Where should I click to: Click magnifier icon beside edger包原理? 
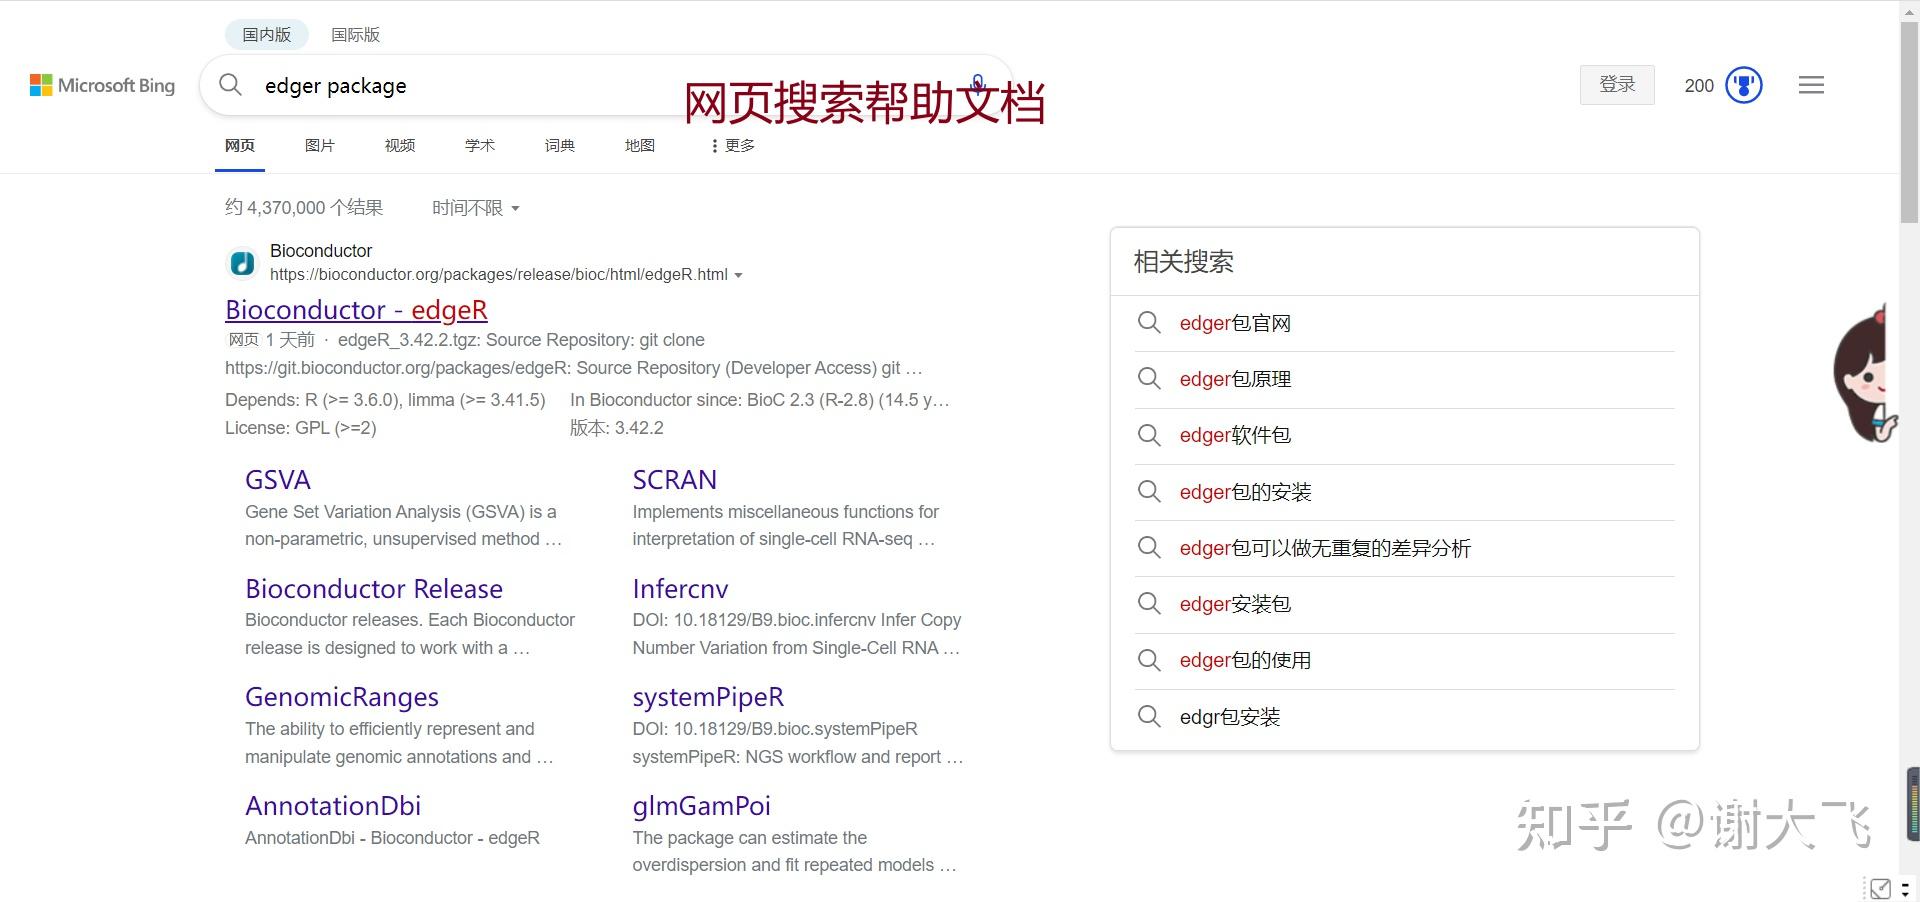point(1149,379)
